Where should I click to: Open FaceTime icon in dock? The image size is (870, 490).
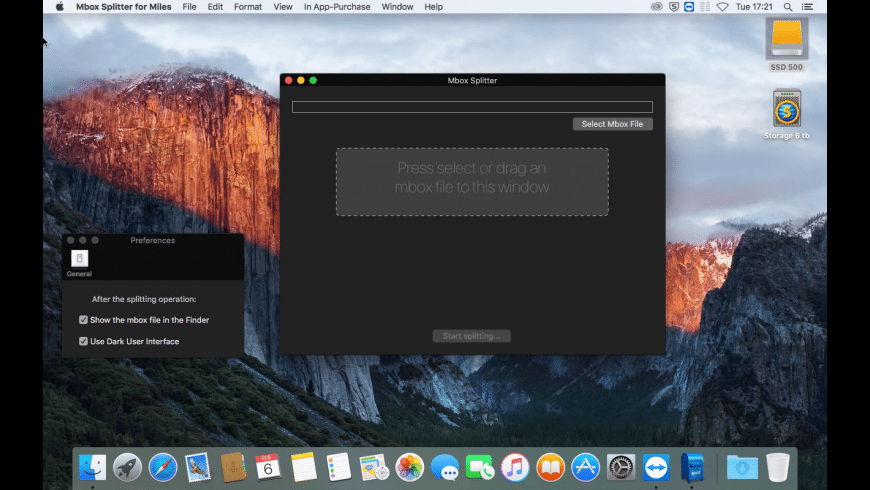479,467
